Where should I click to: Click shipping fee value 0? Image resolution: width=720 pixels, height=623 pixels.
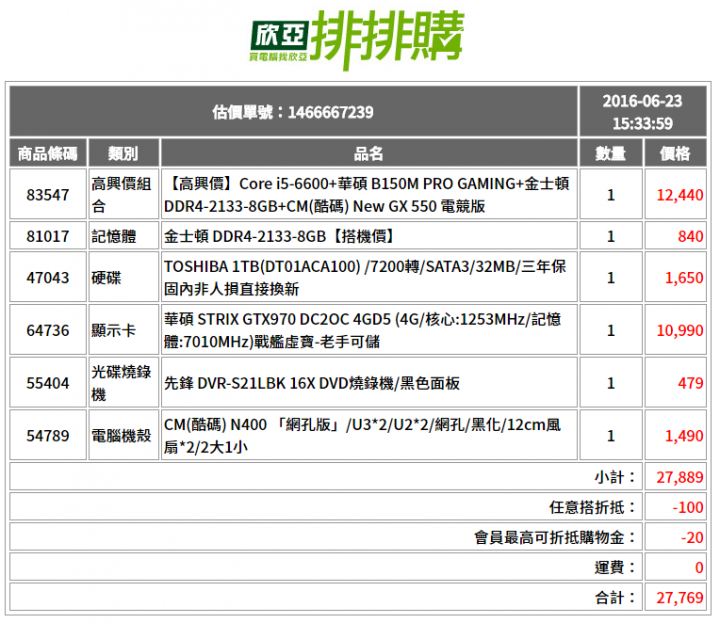click(x=699, y=567)
